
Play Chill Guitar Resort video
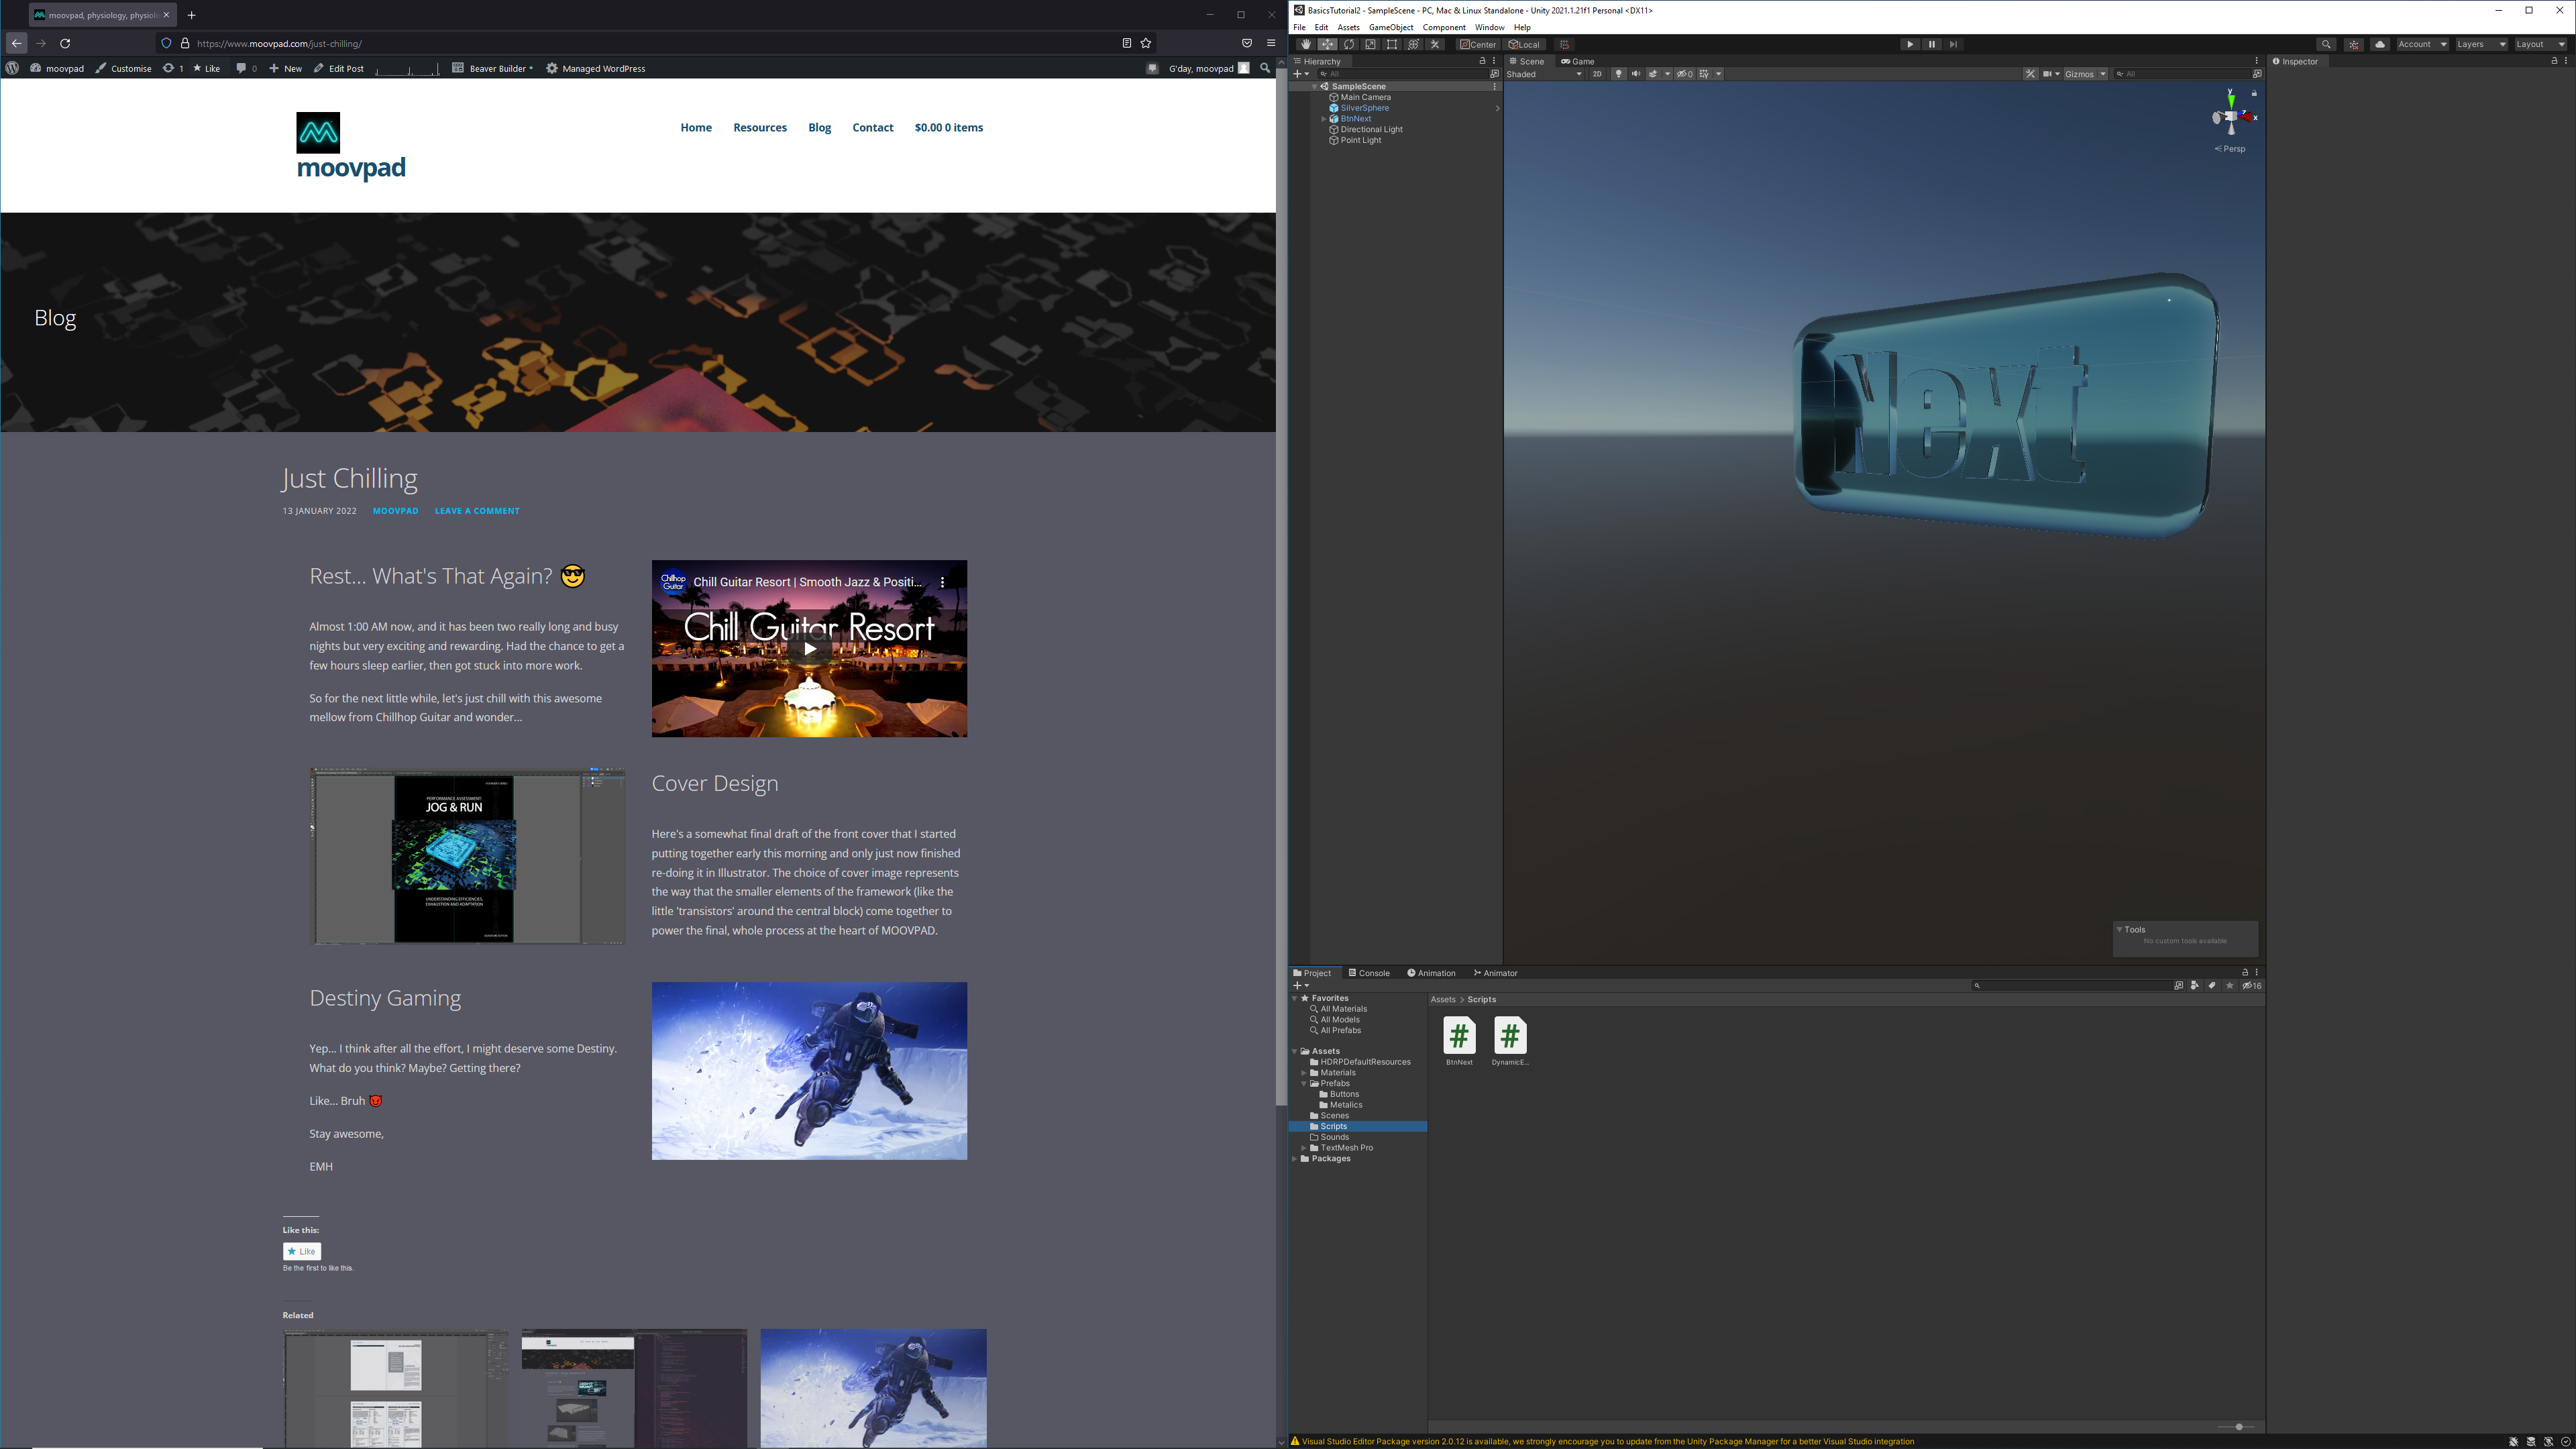[809, 648]
